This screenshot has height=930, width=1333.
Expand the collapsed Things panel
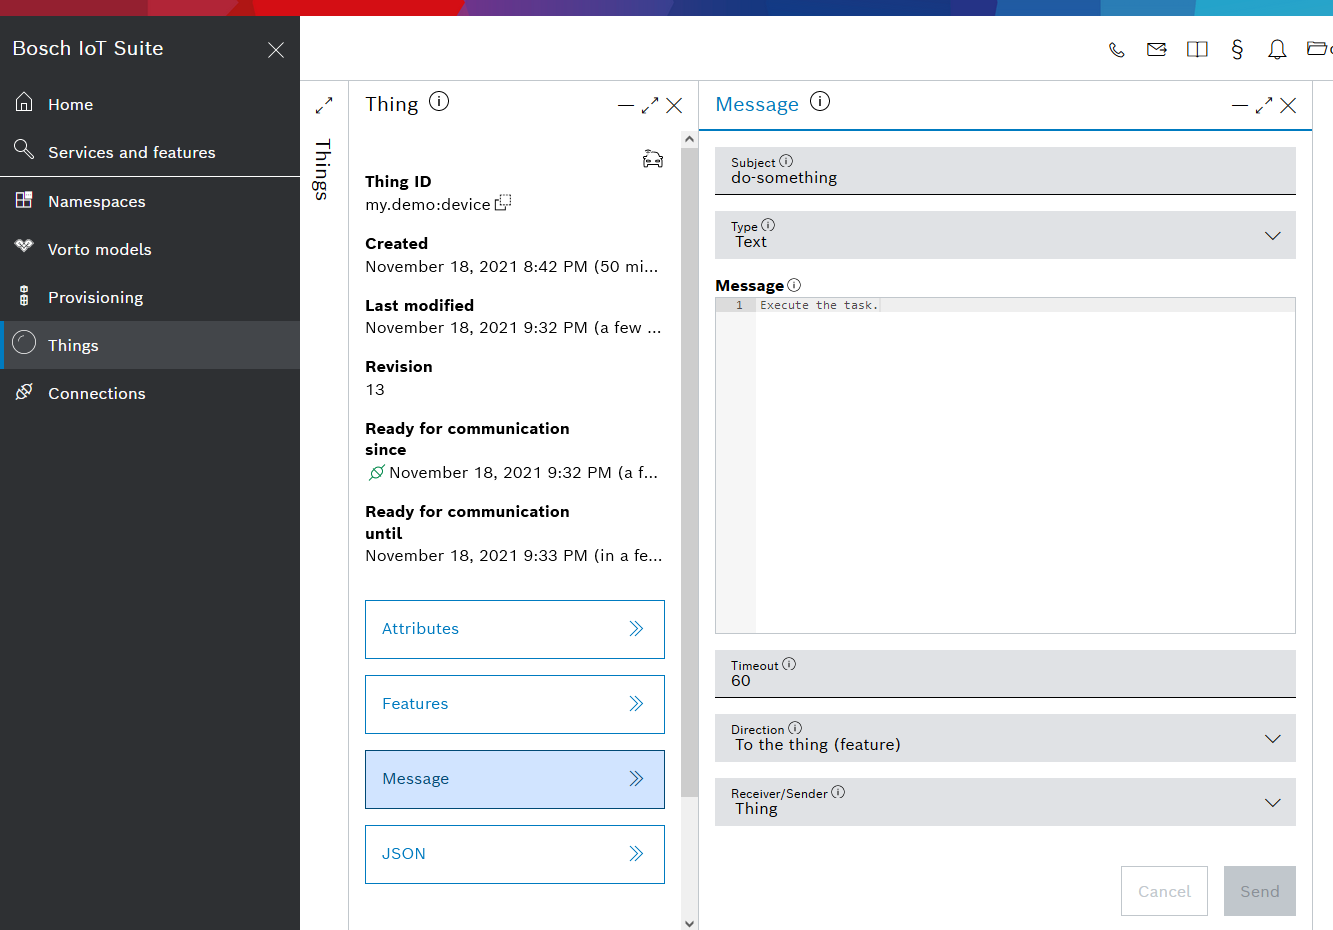(x=324, y=105)
